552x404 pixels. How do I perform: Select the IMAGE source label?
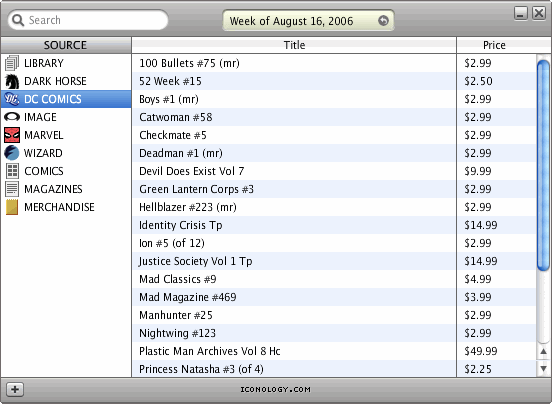(x=40, y=117)
